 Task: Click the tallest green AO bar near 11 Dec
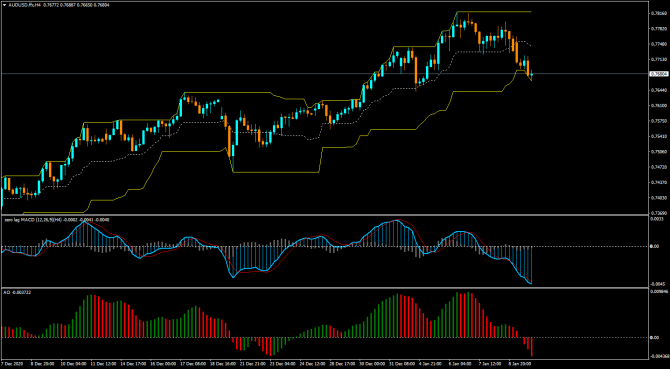click(91, 316)
